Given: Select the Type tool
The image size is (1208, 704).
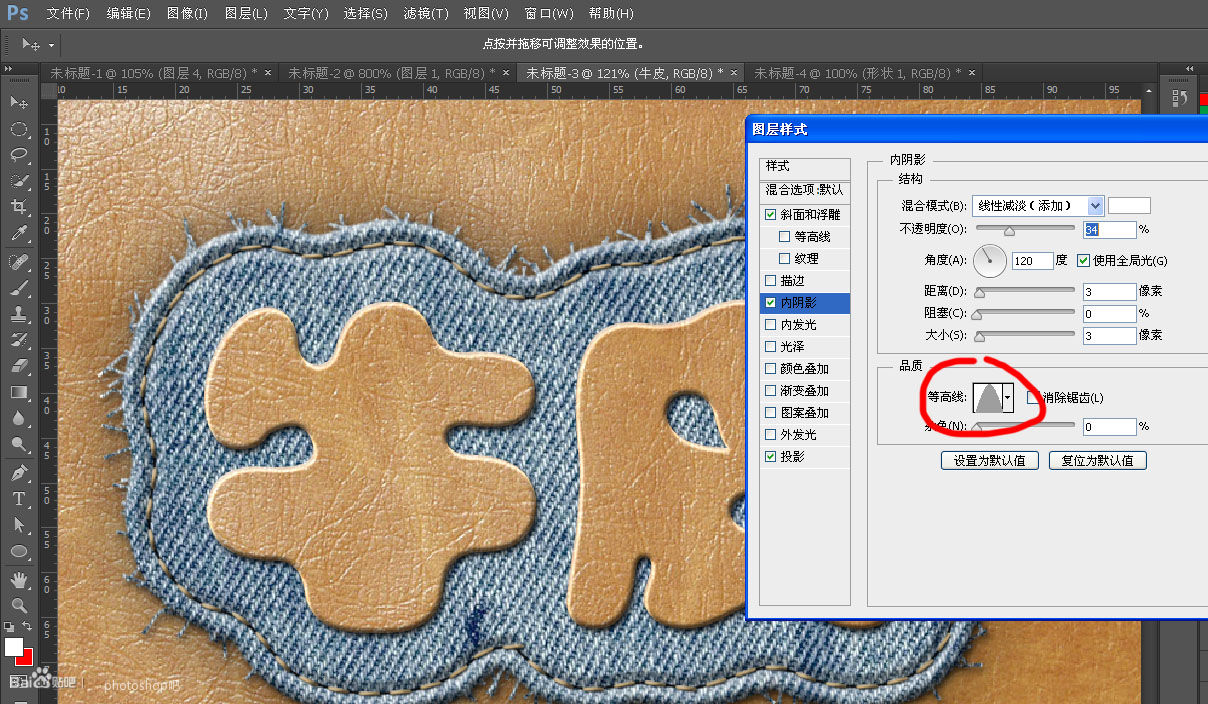Looking at the screenshot, I should coord(19,498).
